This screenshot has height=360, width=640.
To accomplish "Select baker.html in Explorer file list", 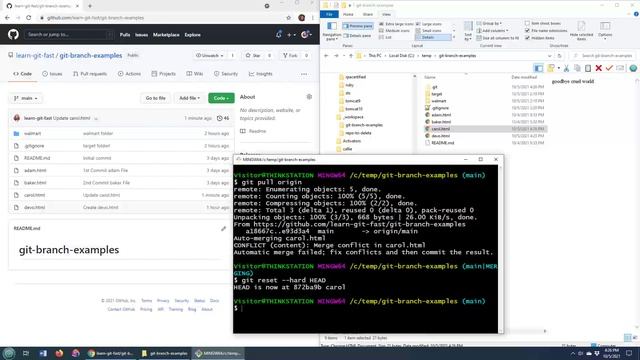I will pyautogui.click(x=441, y=122).
